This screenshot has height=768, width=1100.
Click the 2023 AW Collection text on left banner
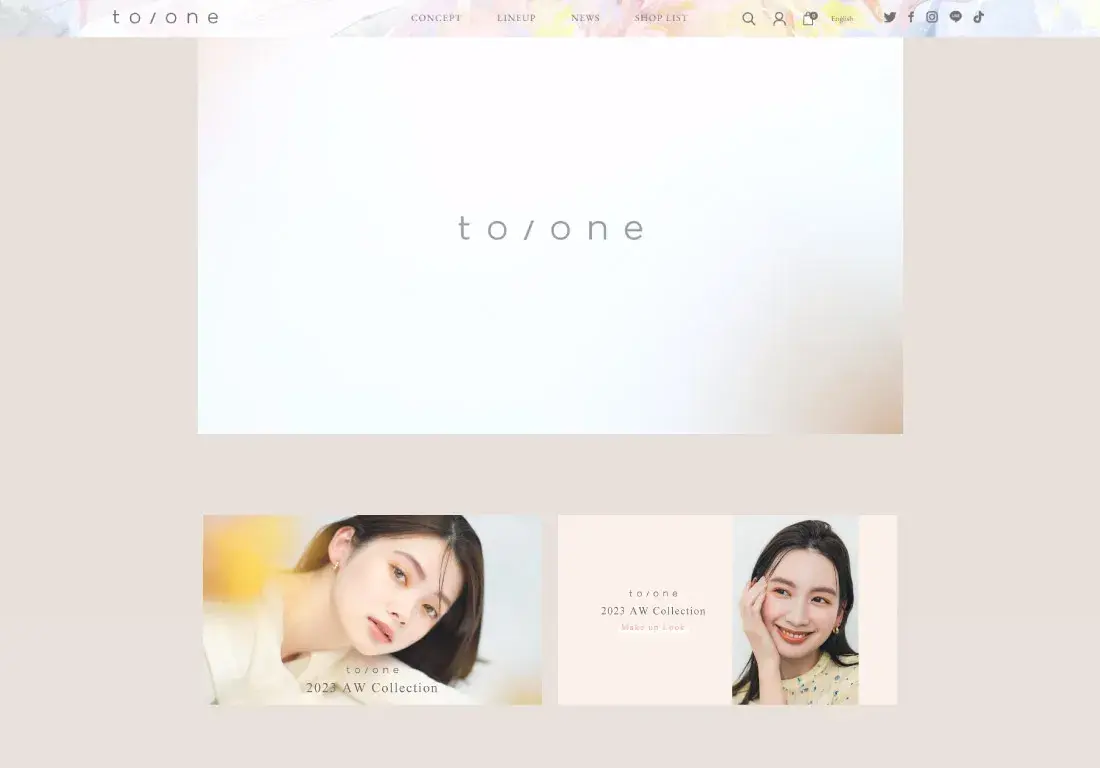point(372,688)
